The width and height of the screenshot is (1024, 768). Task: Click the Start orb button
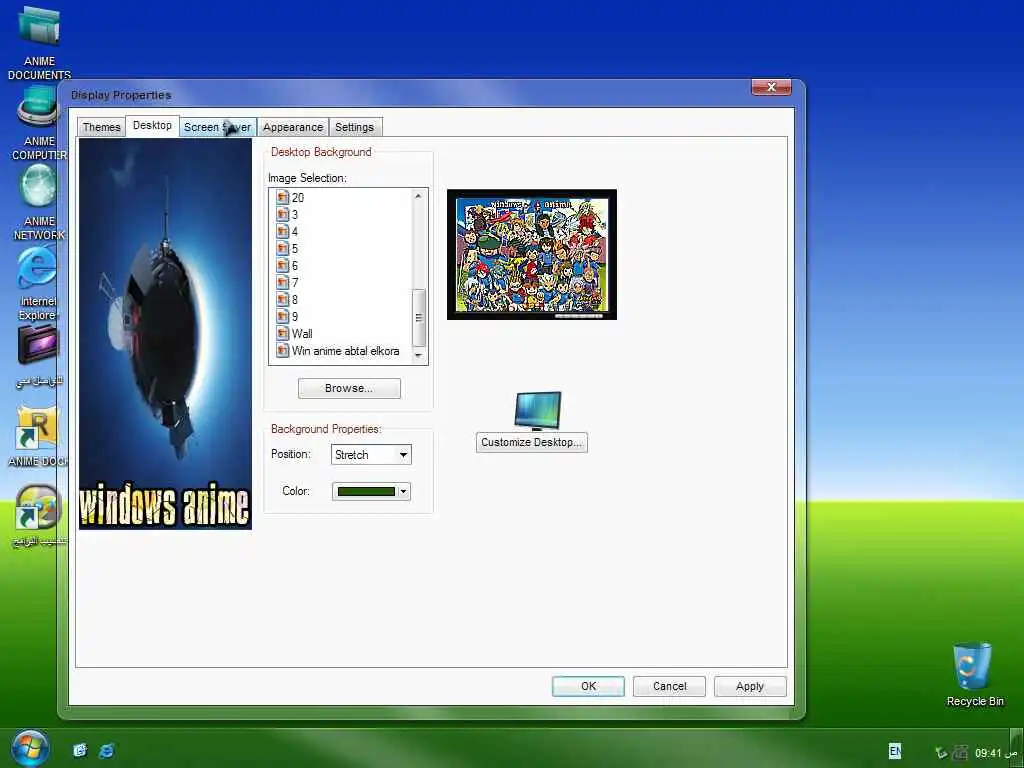click(29, 750)
